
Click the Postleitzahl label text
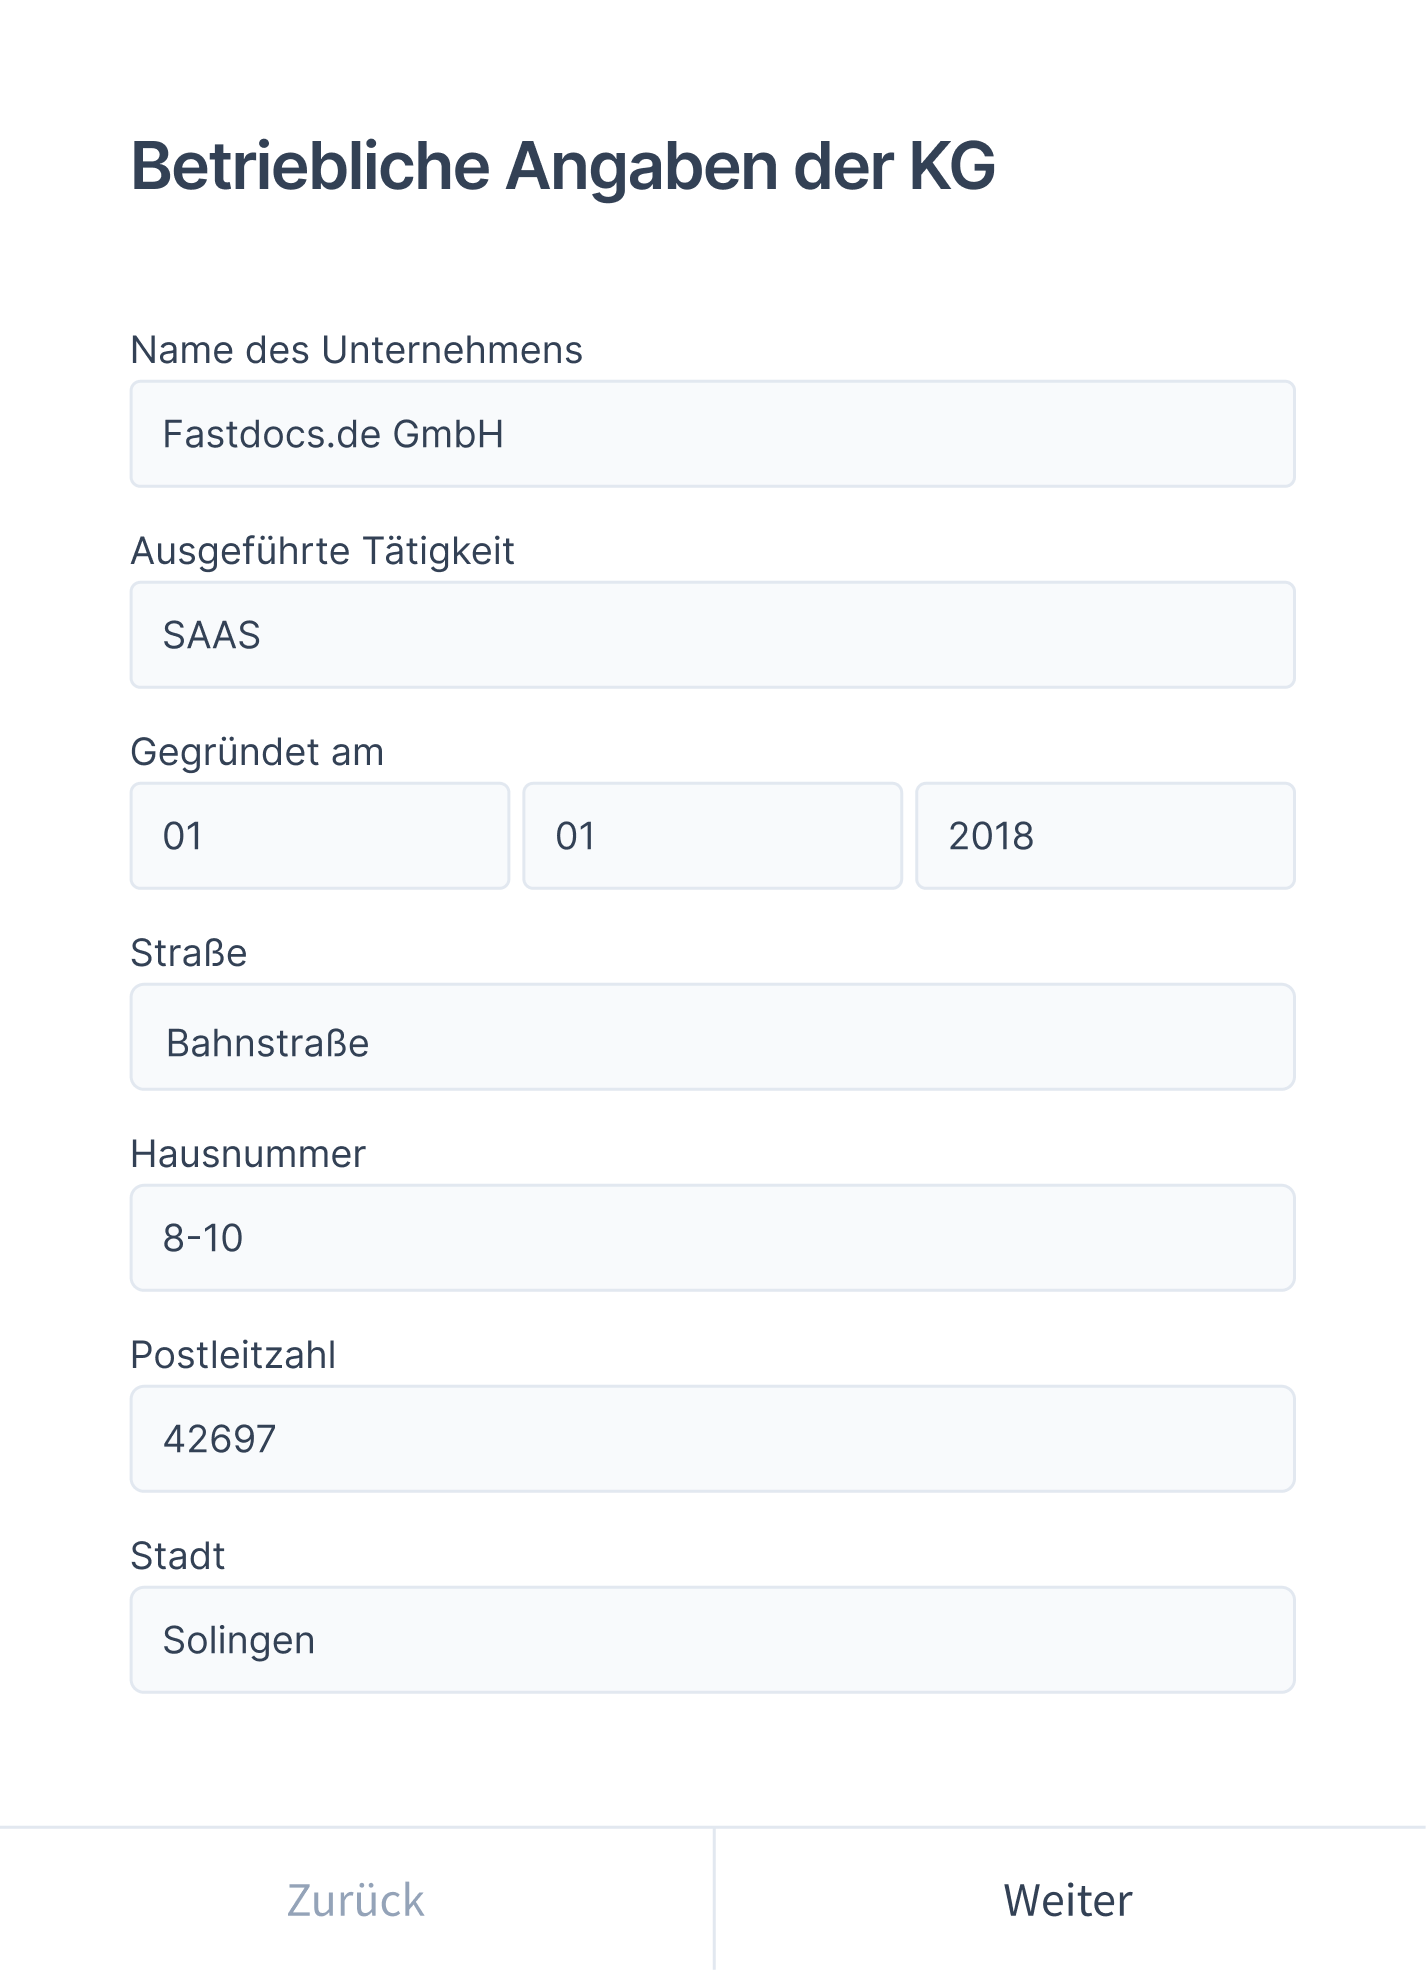[235, 1356]
